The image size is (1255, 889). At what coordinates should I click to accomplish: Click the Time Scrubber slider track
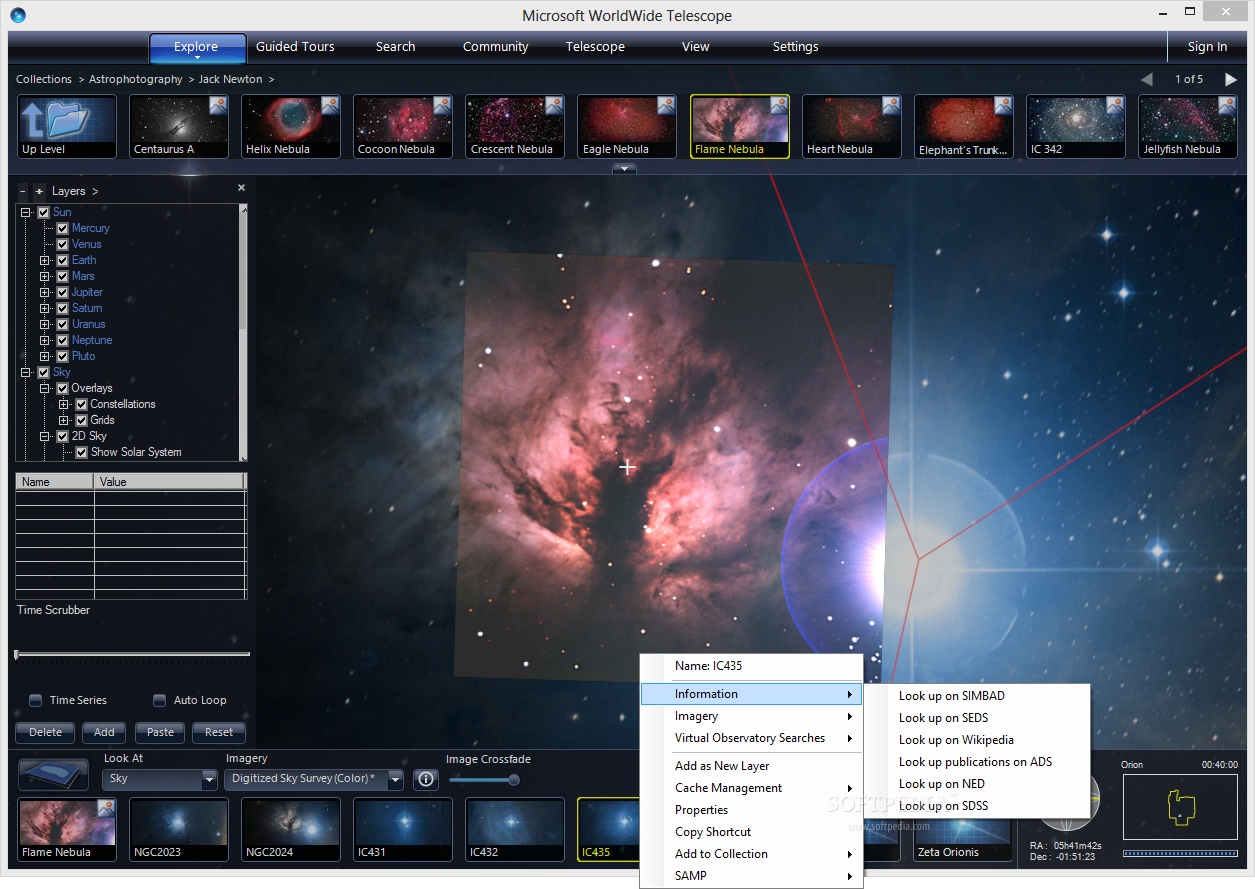pyautogui.click(x=132, y=655)
